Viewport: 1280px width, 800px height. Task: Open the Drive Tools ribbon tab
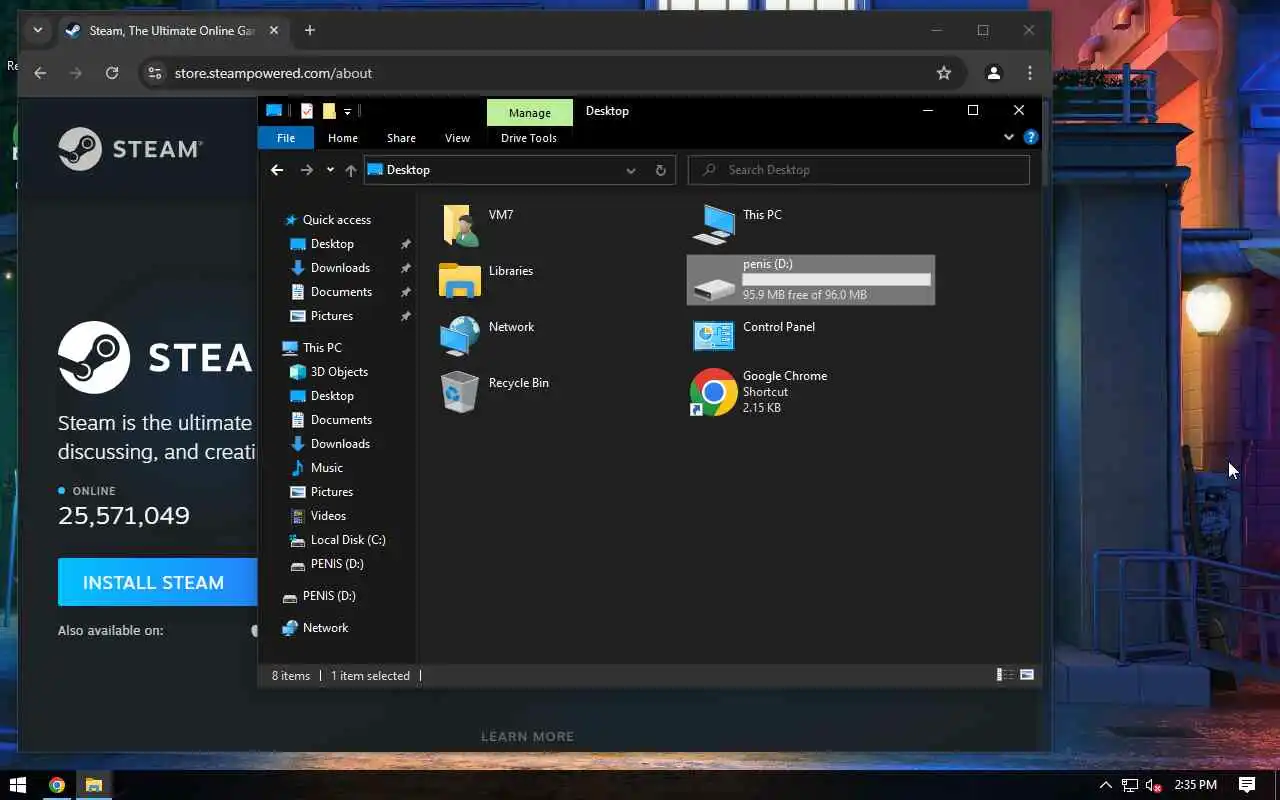tap(529, 138)
